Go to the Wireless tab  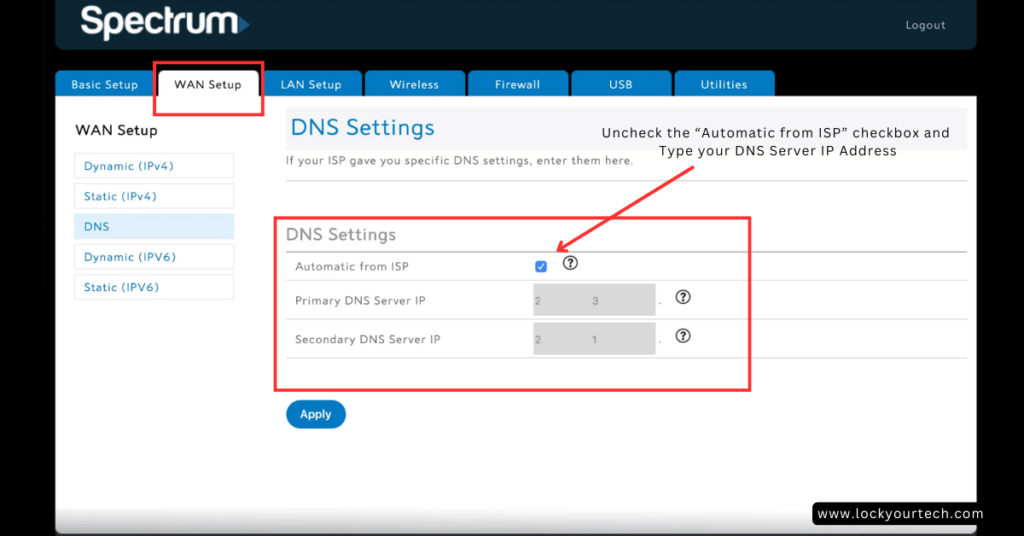coord(414,84)
